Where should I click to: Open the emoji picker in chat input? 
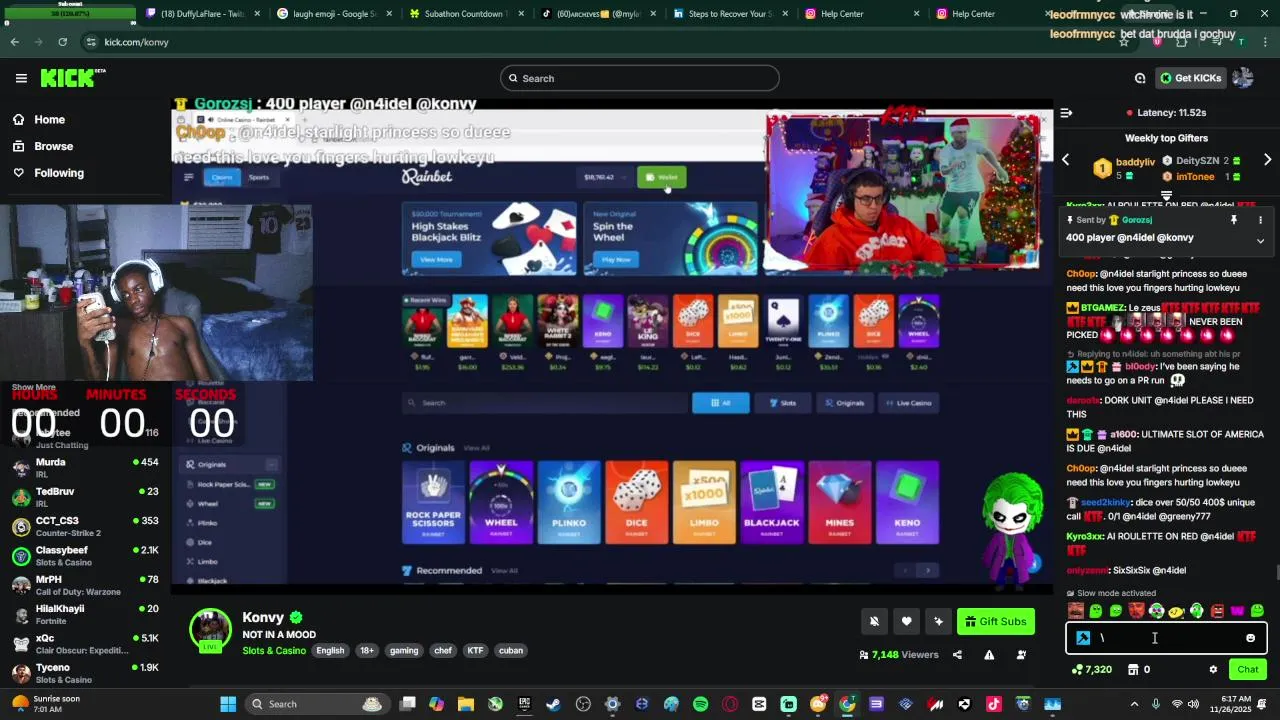tap(1250, 638)
